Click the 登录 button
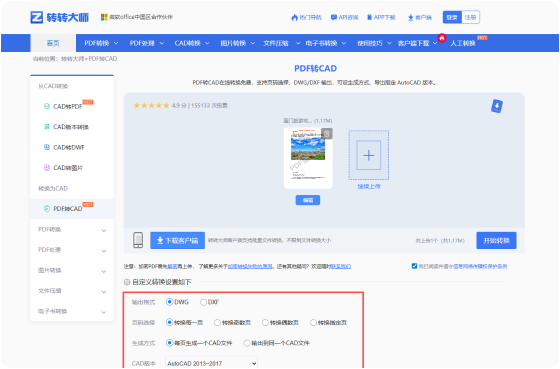 pos(452,17)
